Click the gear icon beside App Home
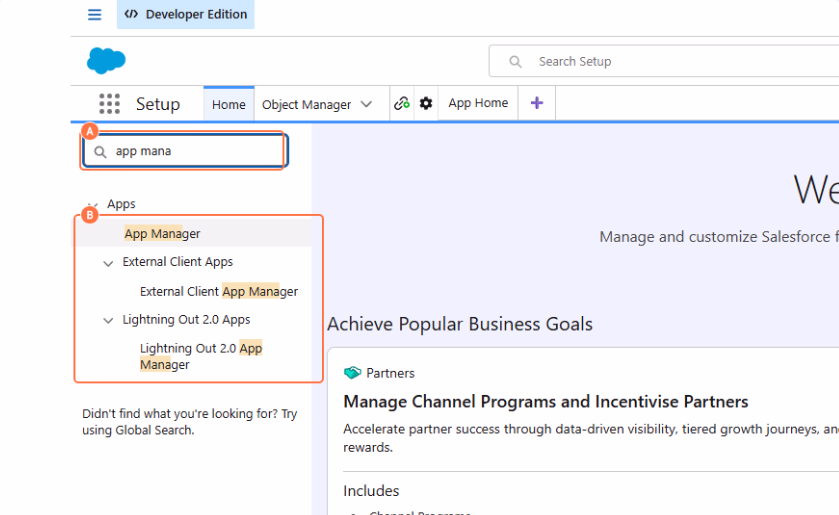Viewport: 839px width, 515px height. click(426, 103)
